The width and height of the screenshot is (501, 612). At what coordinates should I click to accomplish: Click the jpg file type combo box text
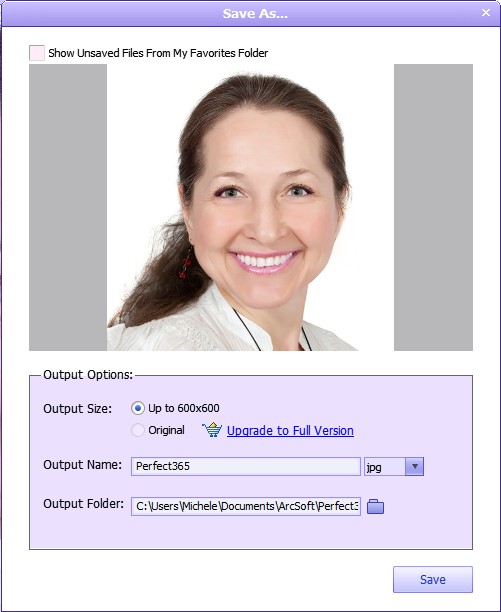(385, 466)
